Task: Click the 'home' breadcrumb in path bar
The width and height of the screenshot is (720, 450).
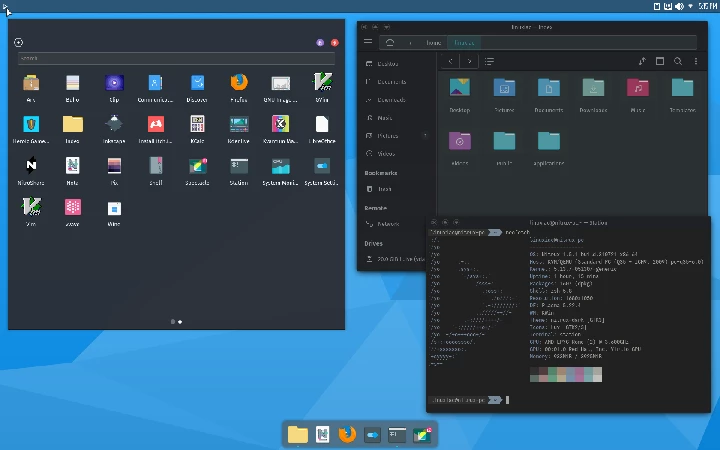Action: click(x=433, y=42)
